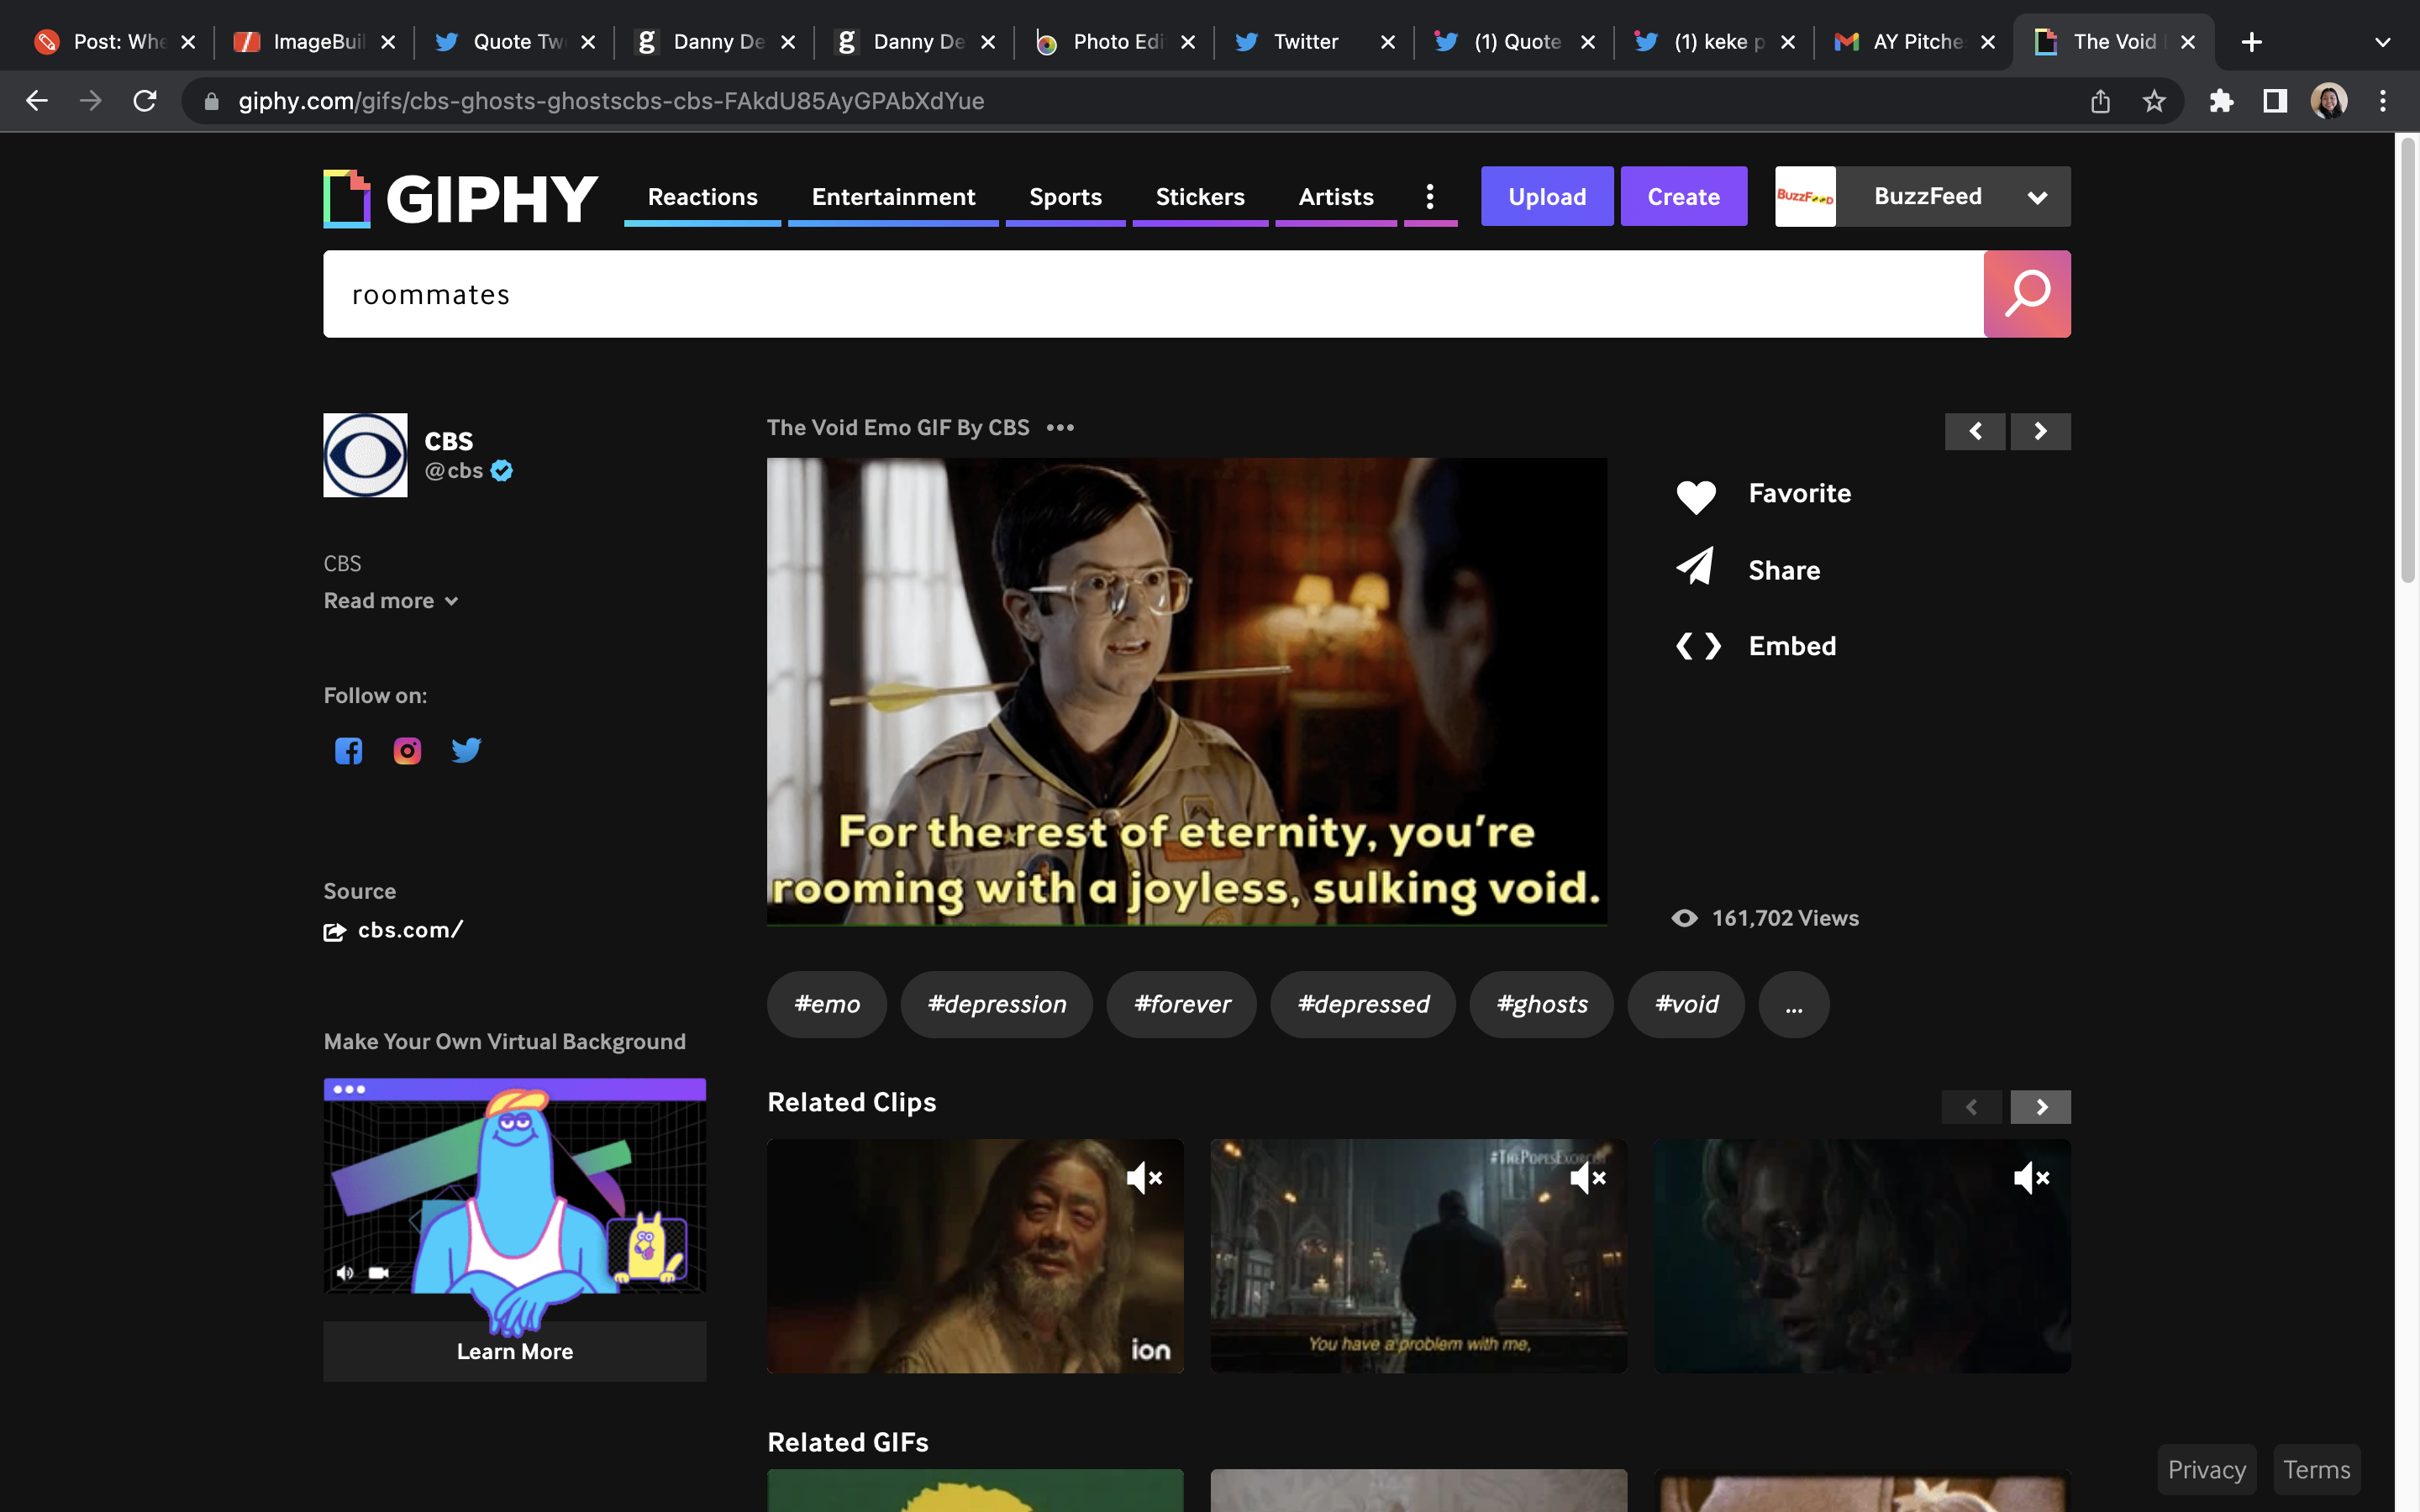Unmute the third related clip
This screenshot has height=1512, width=2420.
[2031, 1178]
